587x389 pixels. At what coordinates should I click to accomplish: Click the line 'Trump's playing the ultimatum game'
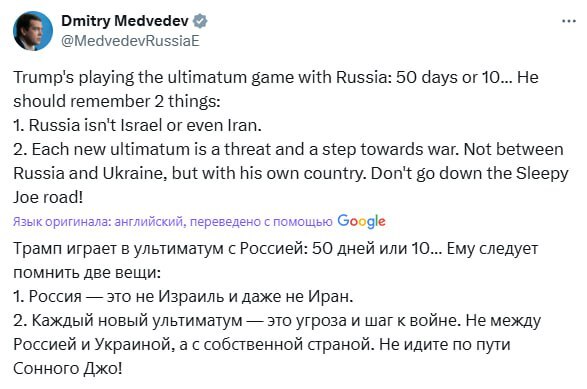coord(276,78)
